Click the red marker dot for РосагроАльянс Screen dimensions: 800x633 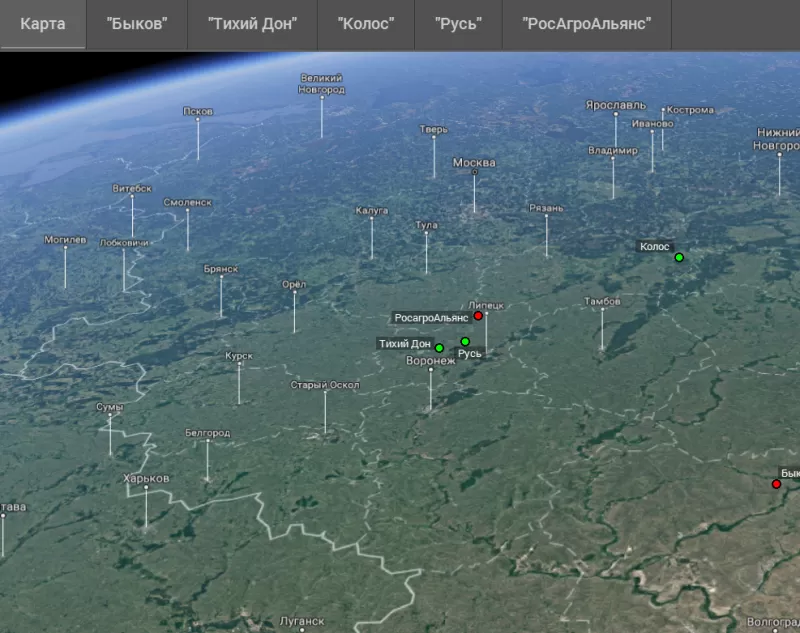pyautogui.click(x=478, y=316)
